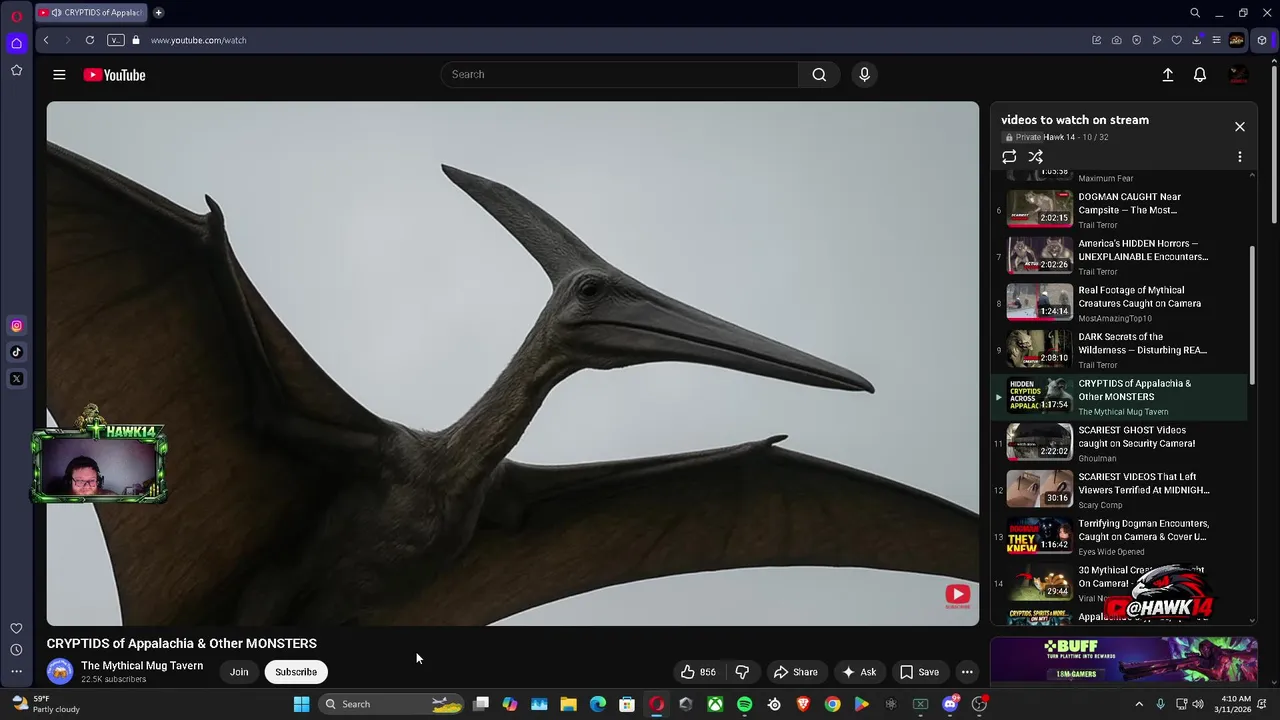Subscribe to The Mythical Mug Tavern
1280x720 pixels.
click(x=296, y=672)
